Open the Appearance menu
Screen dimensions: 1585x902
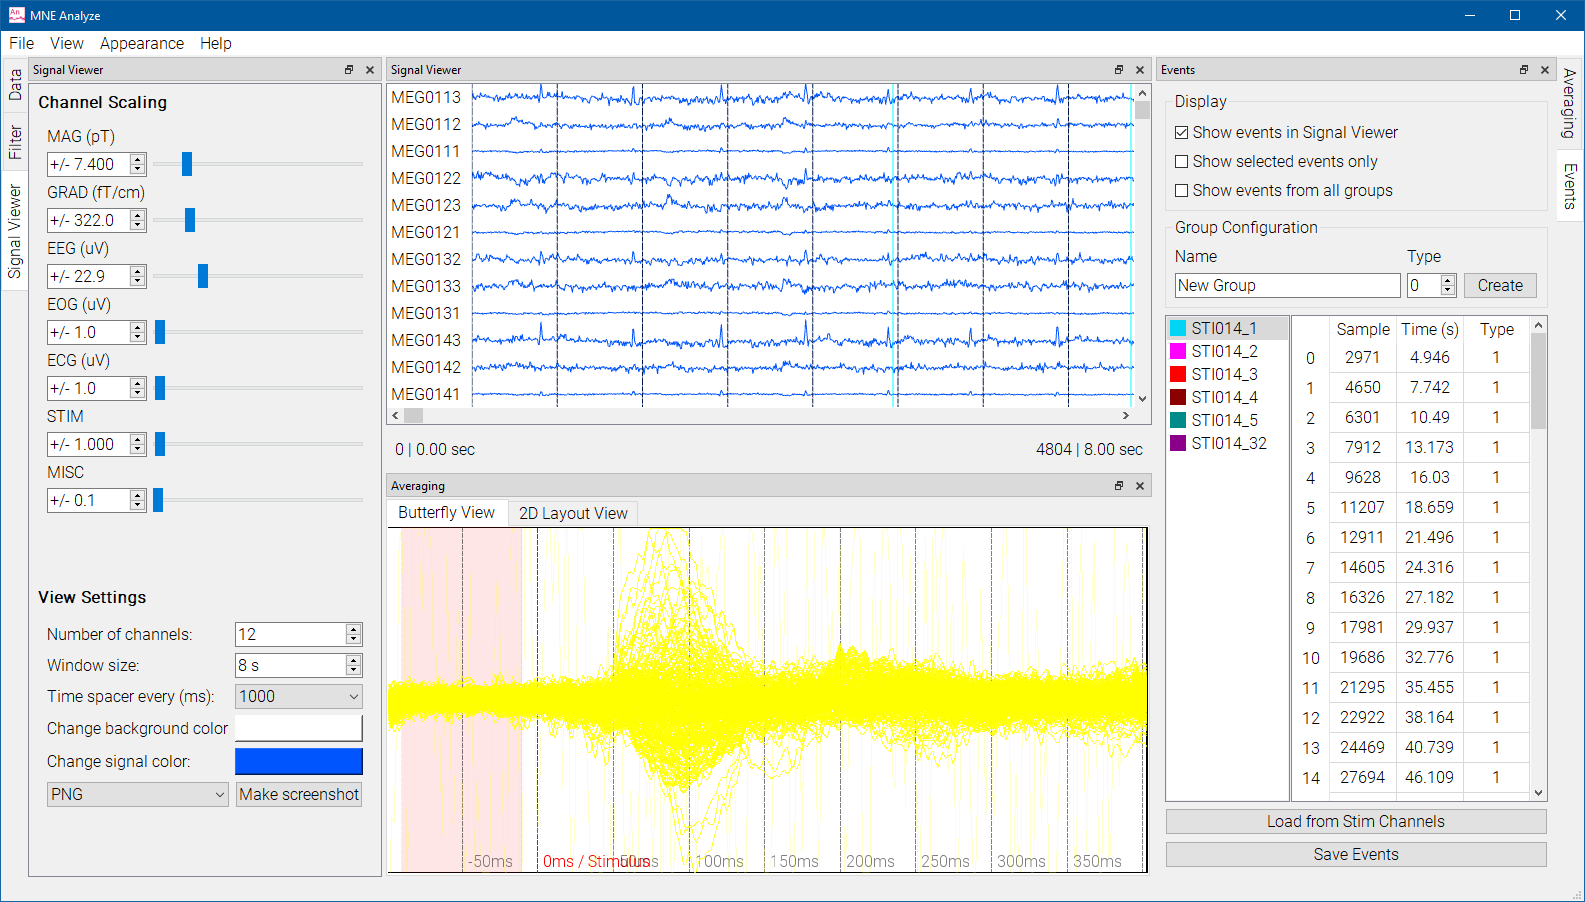141,43
